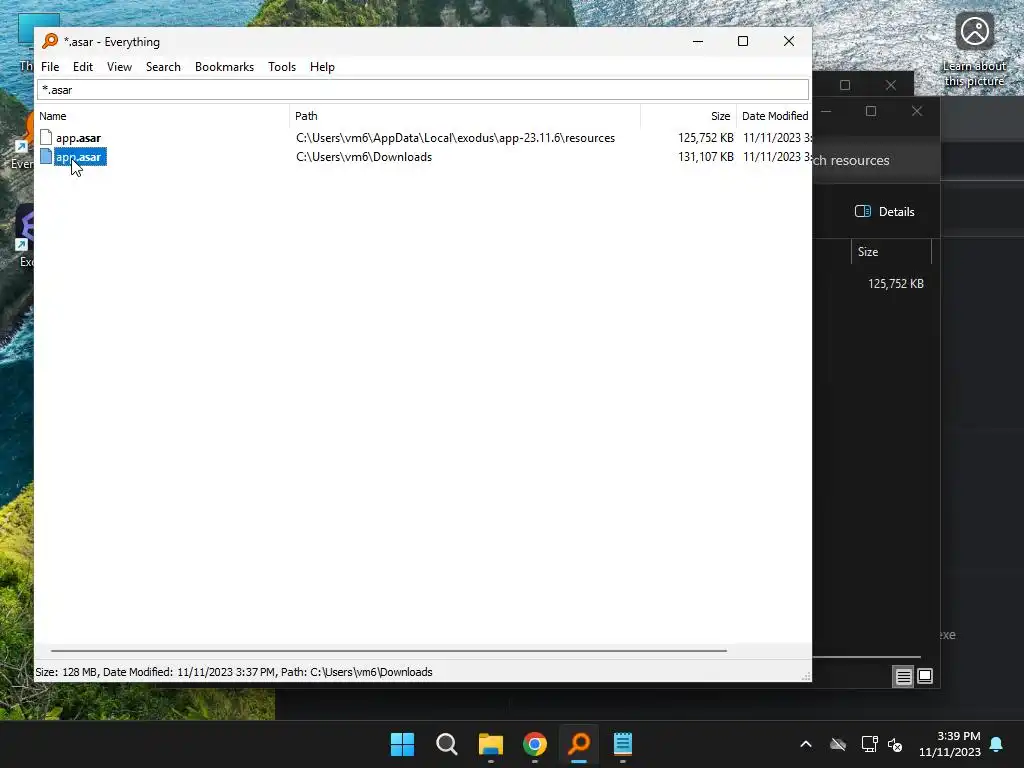Maximize the rearmost dark window

click(845, 85)
